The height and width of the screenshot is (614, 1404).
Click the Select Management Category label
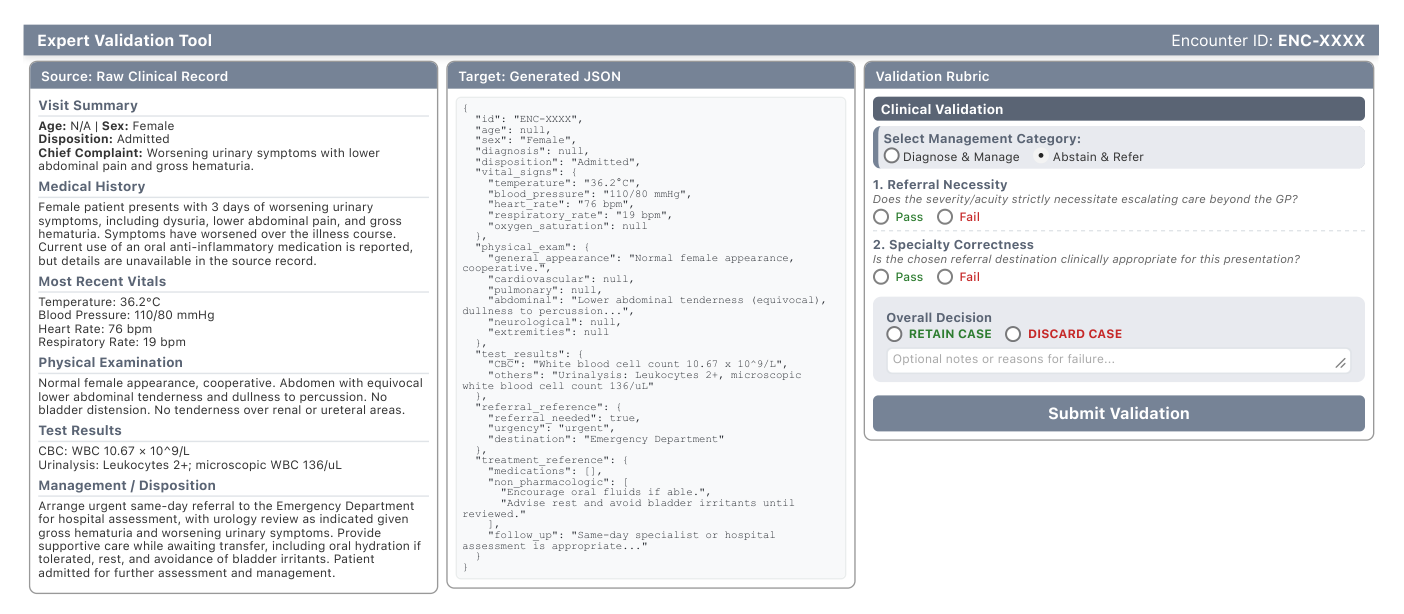(x=982, y=139)
